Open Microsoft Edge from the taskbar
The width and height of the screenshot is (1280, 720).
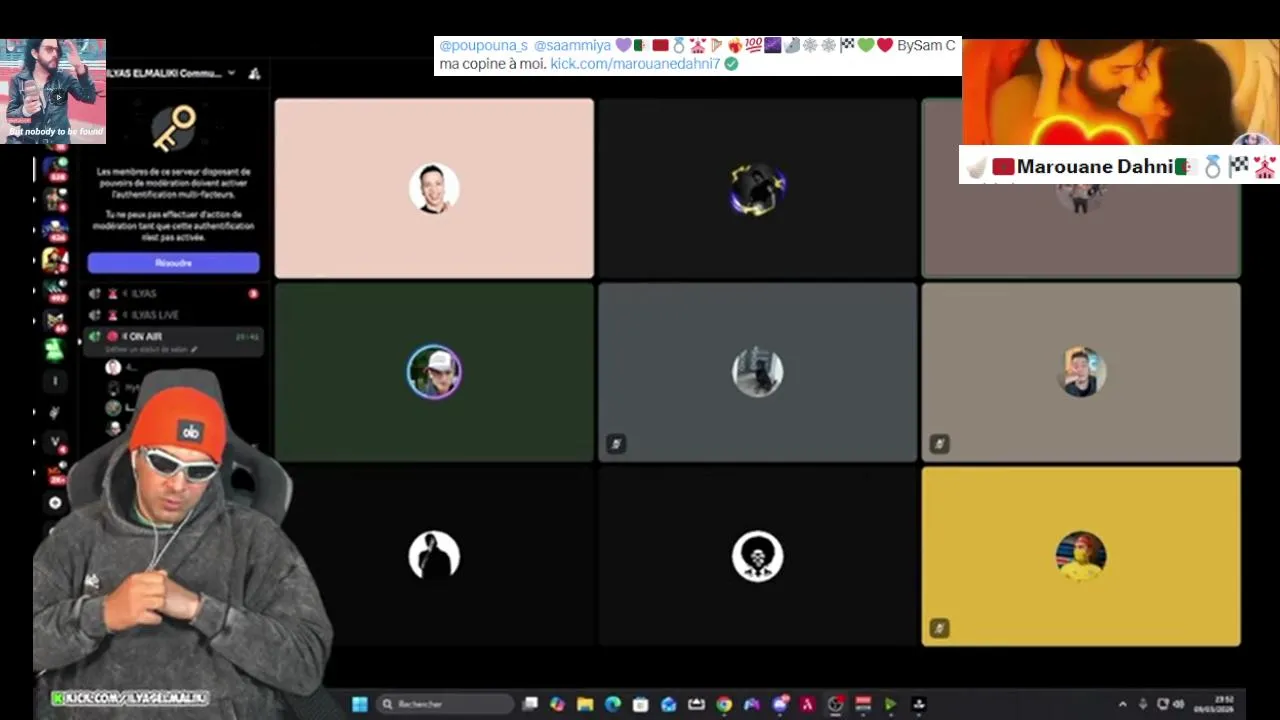pyautogui.click(x=613, y=704)
